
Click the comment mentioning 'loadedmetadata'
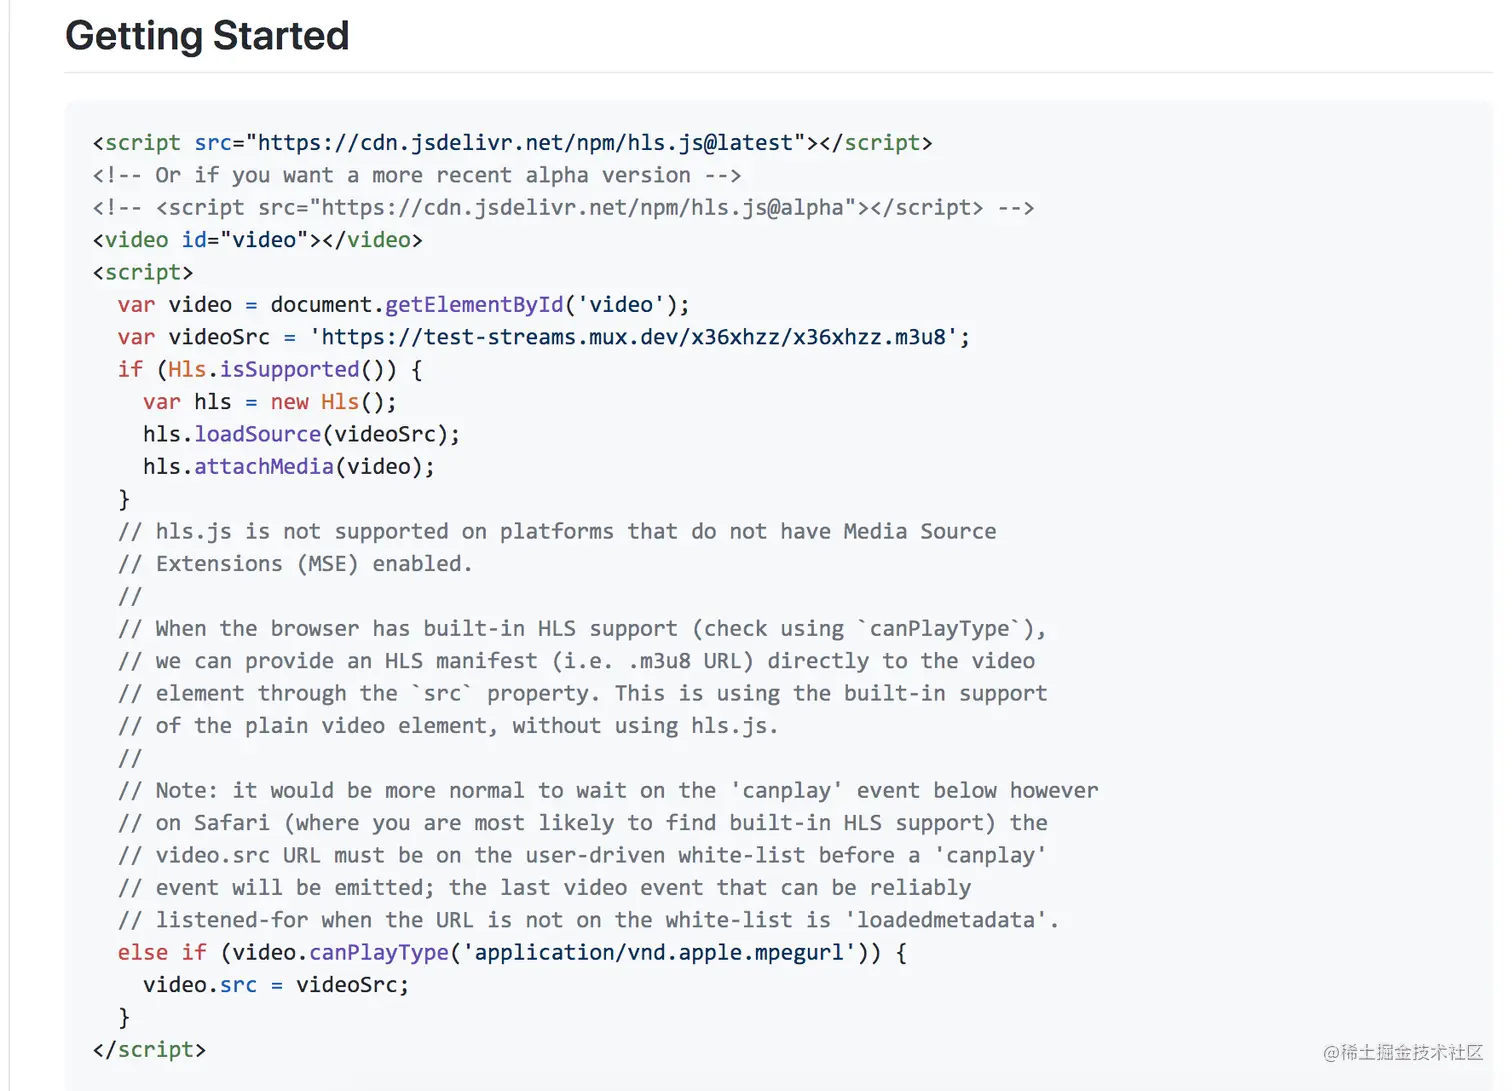[588, 920]
